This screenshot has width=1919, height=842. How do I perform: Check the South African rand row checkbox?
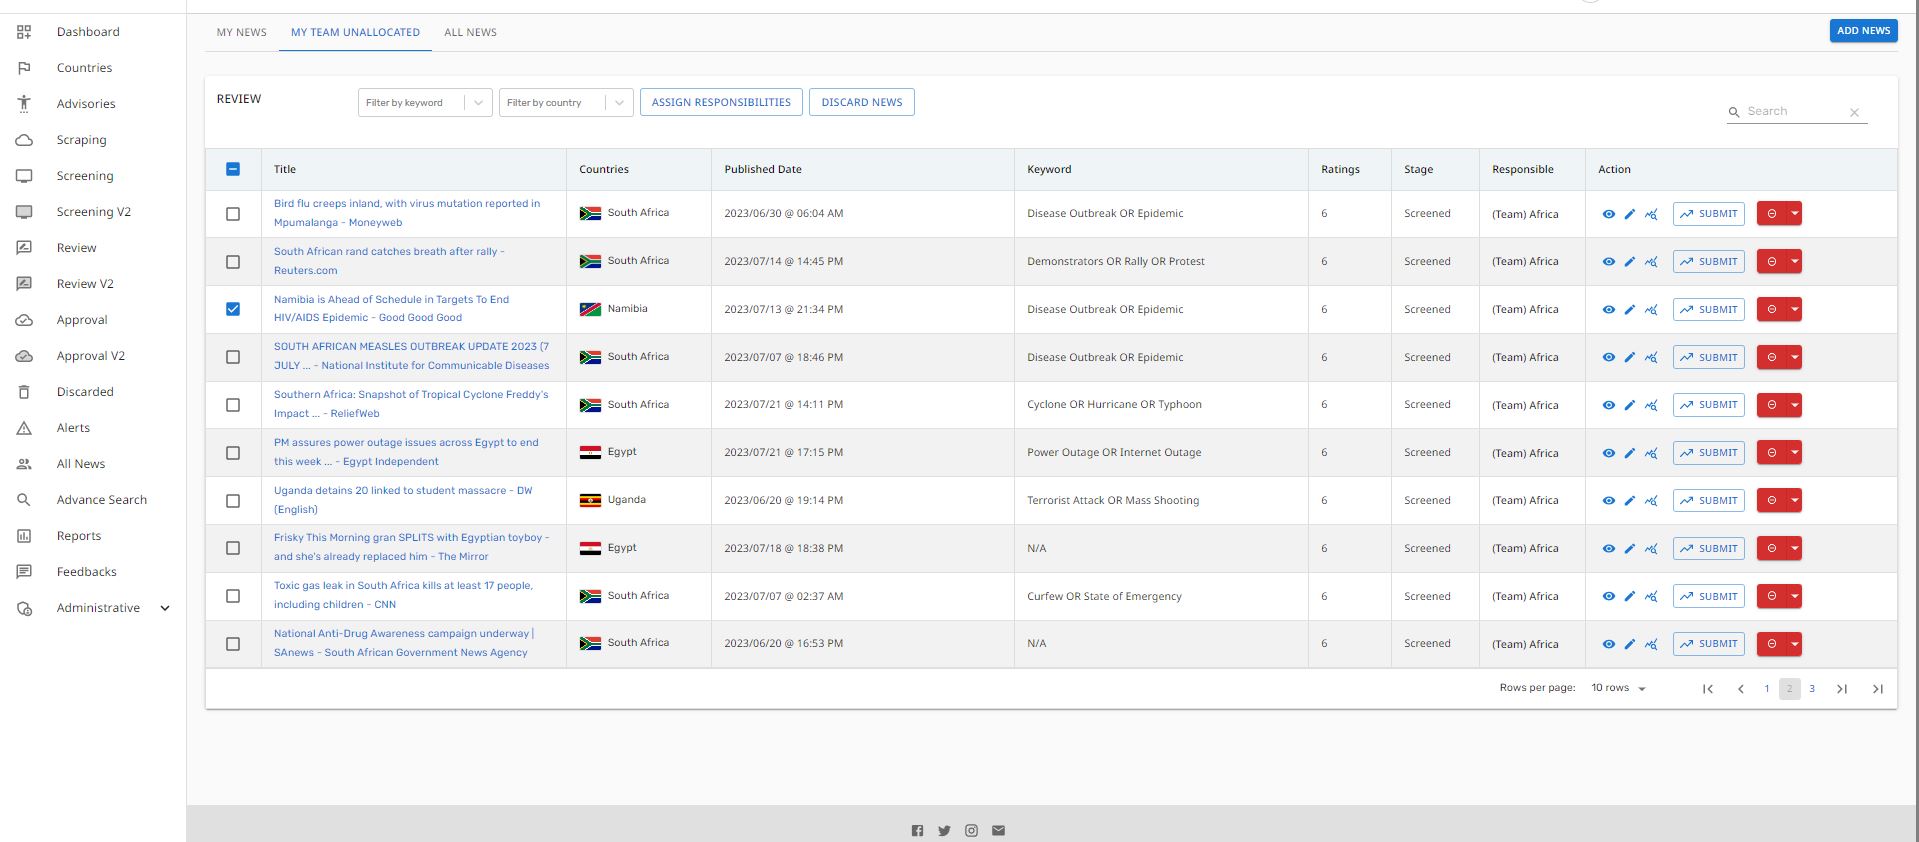pyautogui.click(x=233, y=262)
